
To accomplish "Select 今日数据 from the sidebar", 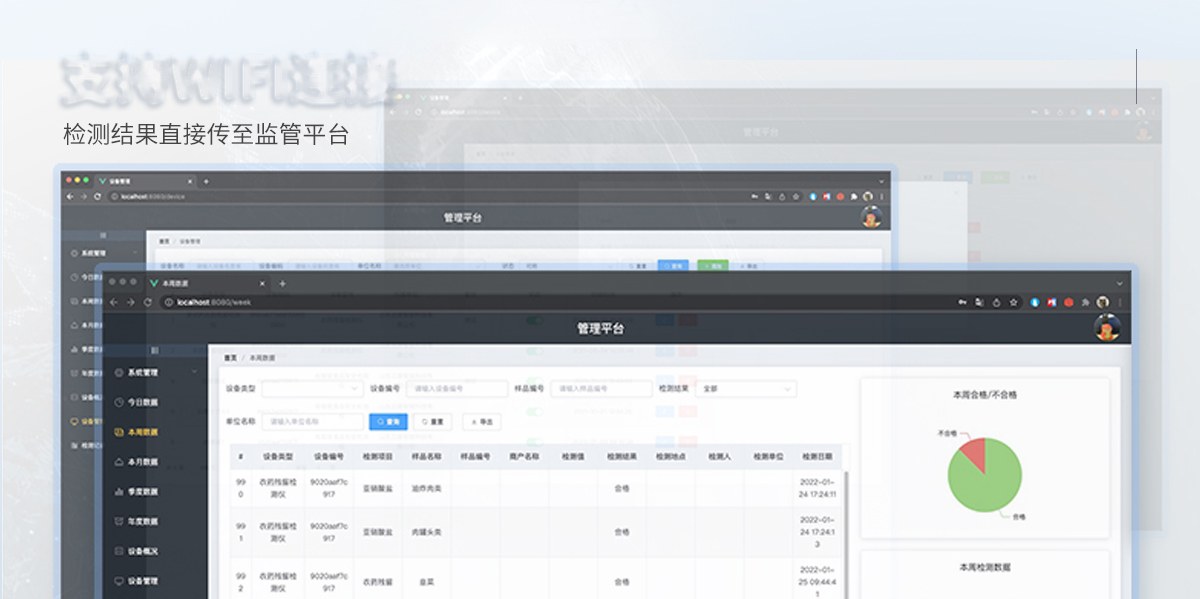I will click(x=142, y=402).
